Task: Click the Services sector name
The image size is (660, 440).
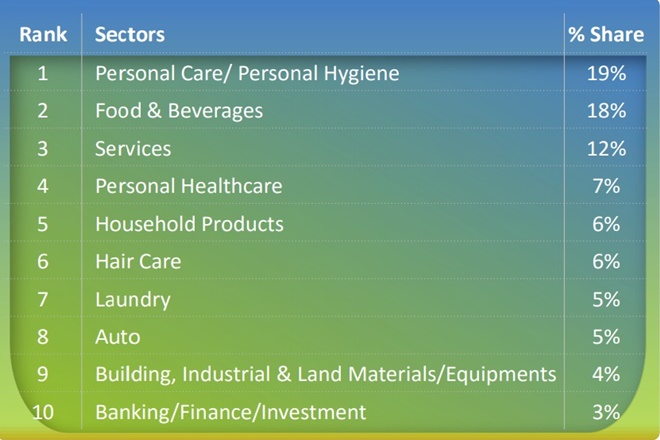Action: 133,149
